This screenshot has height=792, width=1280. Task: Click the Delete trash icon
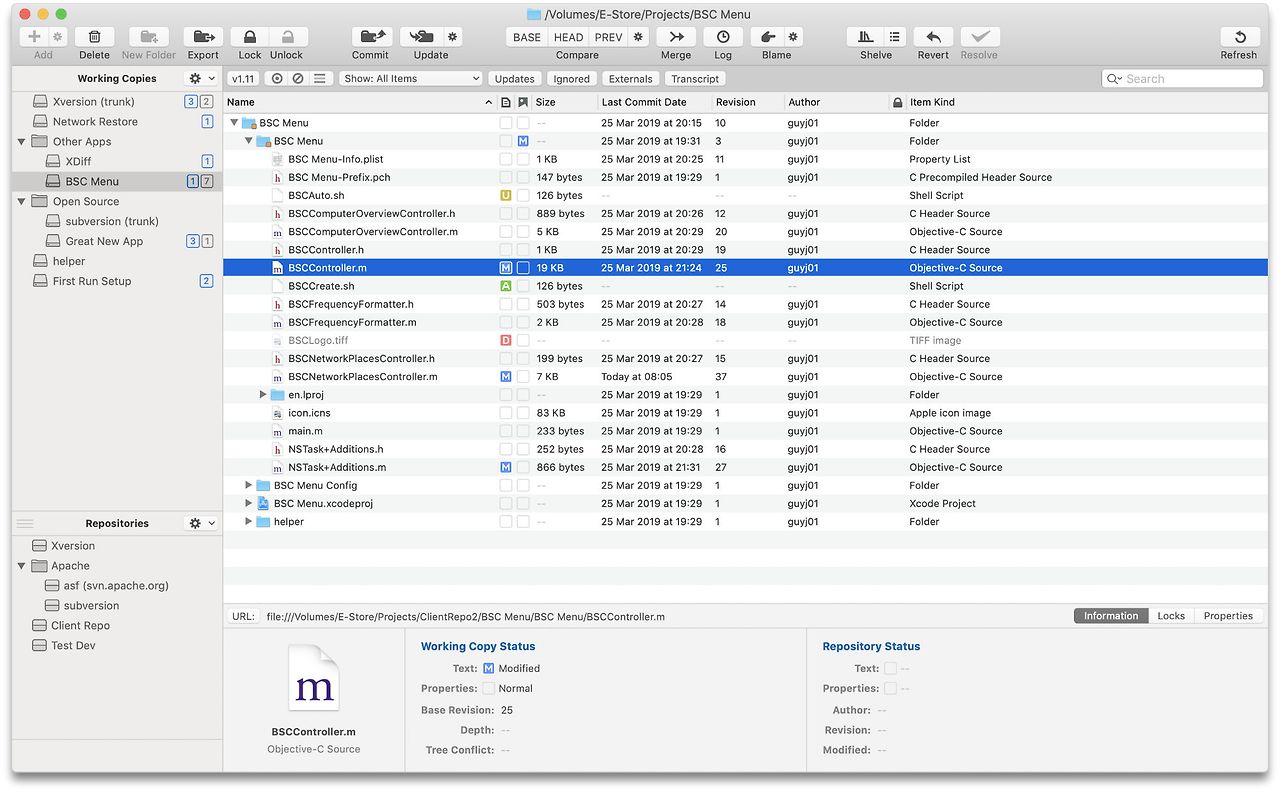pos(94,37)
